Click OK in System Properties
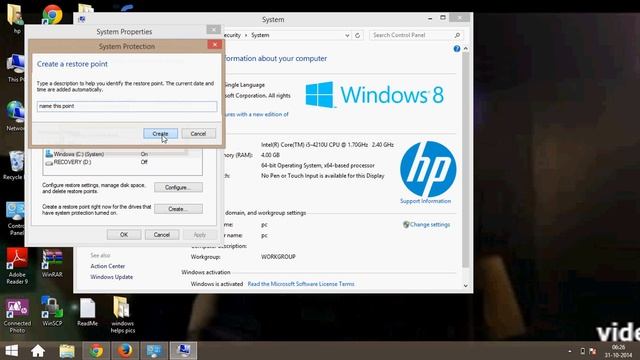This screenshot has height=360, width=640. point(124,235)
